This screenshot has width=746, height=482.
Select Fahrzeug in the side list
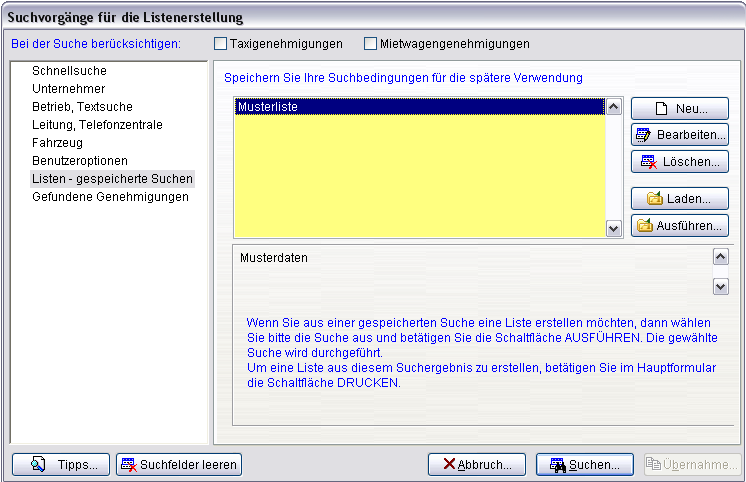pyautogui.click(x=58, y=143)
